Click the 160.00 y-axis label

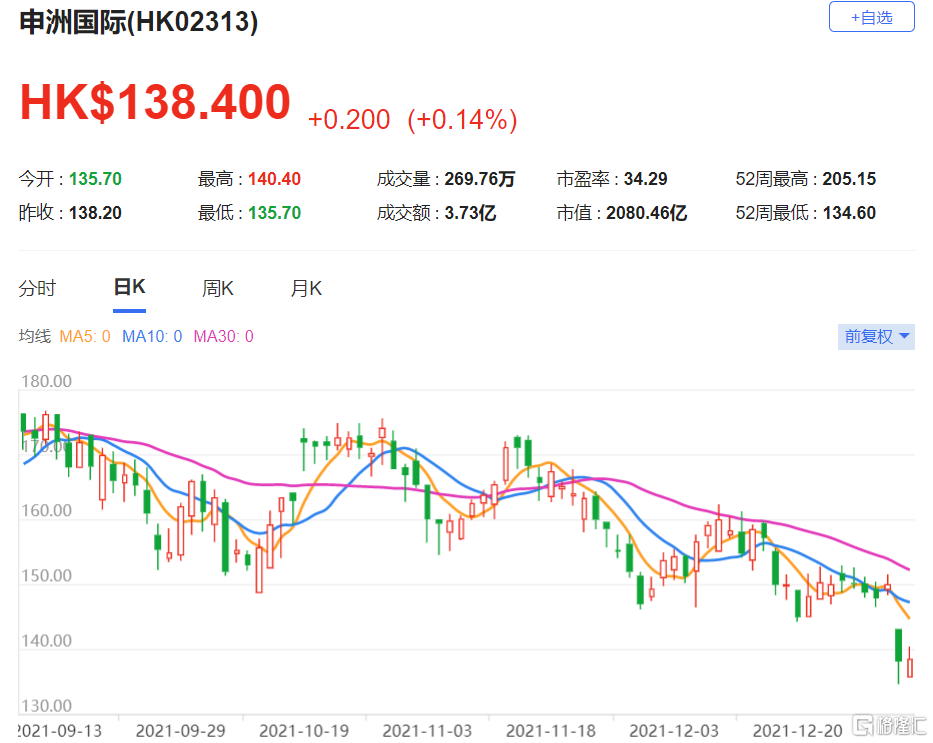pos(46,510)
